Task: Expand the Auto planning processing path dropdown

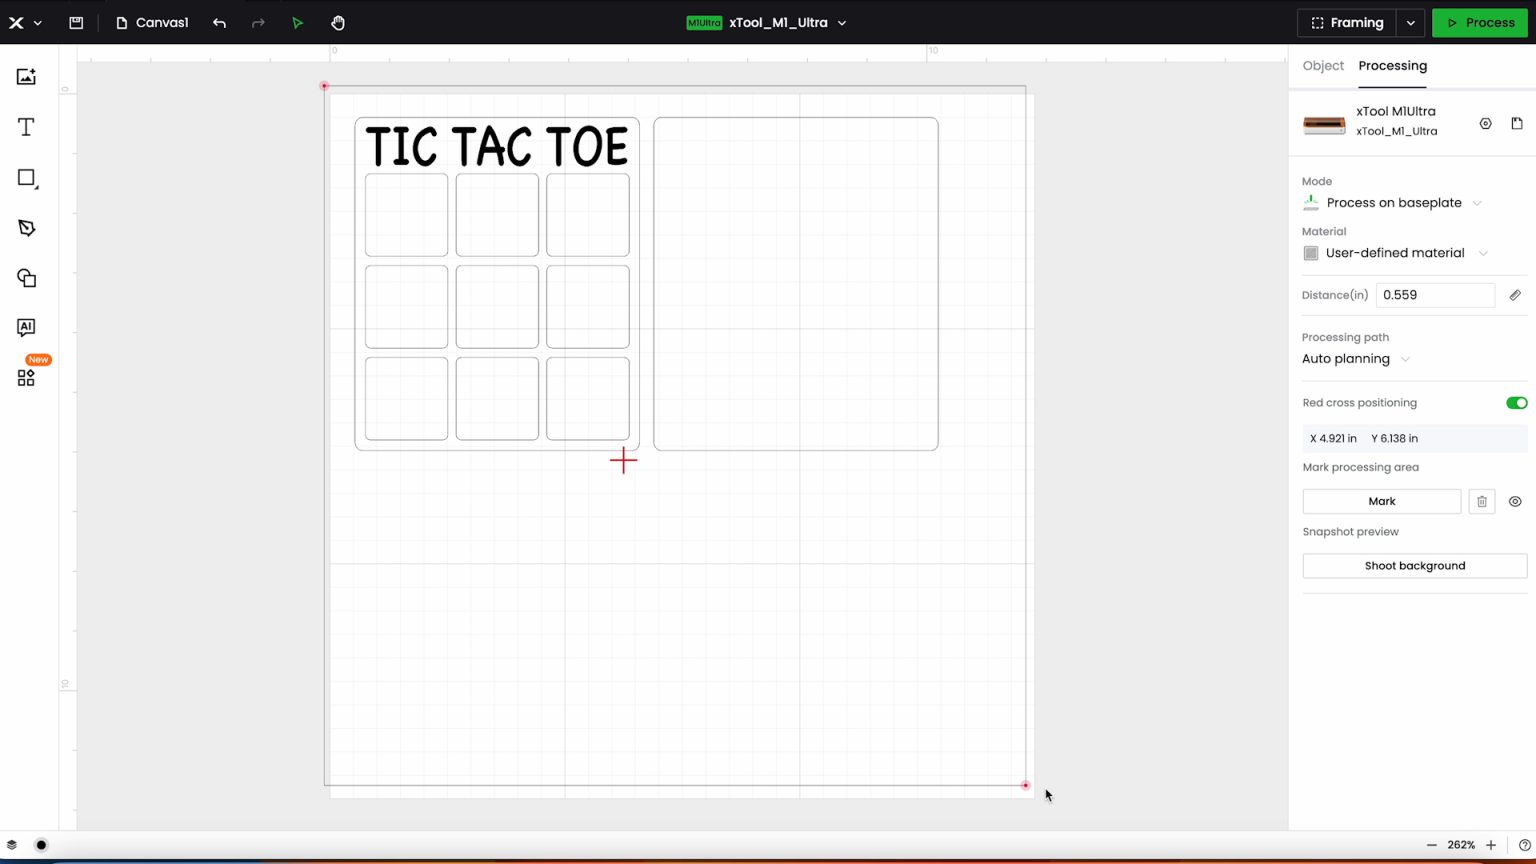Action: [1356, 359]
